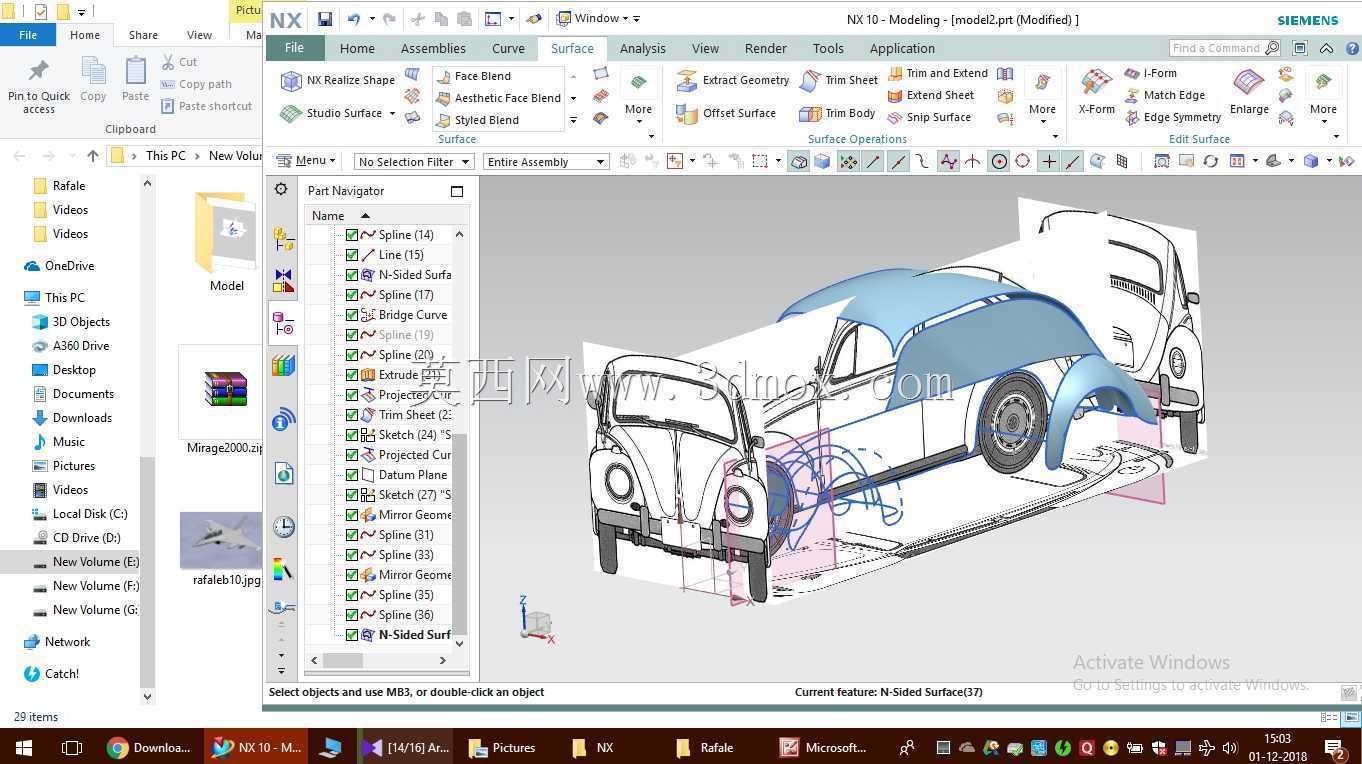Switch to the Analysis ribbon tab
The width and height of the screenshot is (1362, 764).
642,48
